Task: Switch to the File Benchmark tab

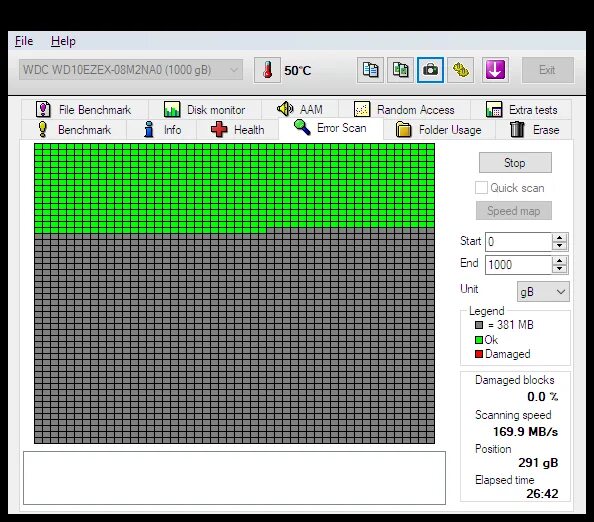Action: (x=85, y=110)
